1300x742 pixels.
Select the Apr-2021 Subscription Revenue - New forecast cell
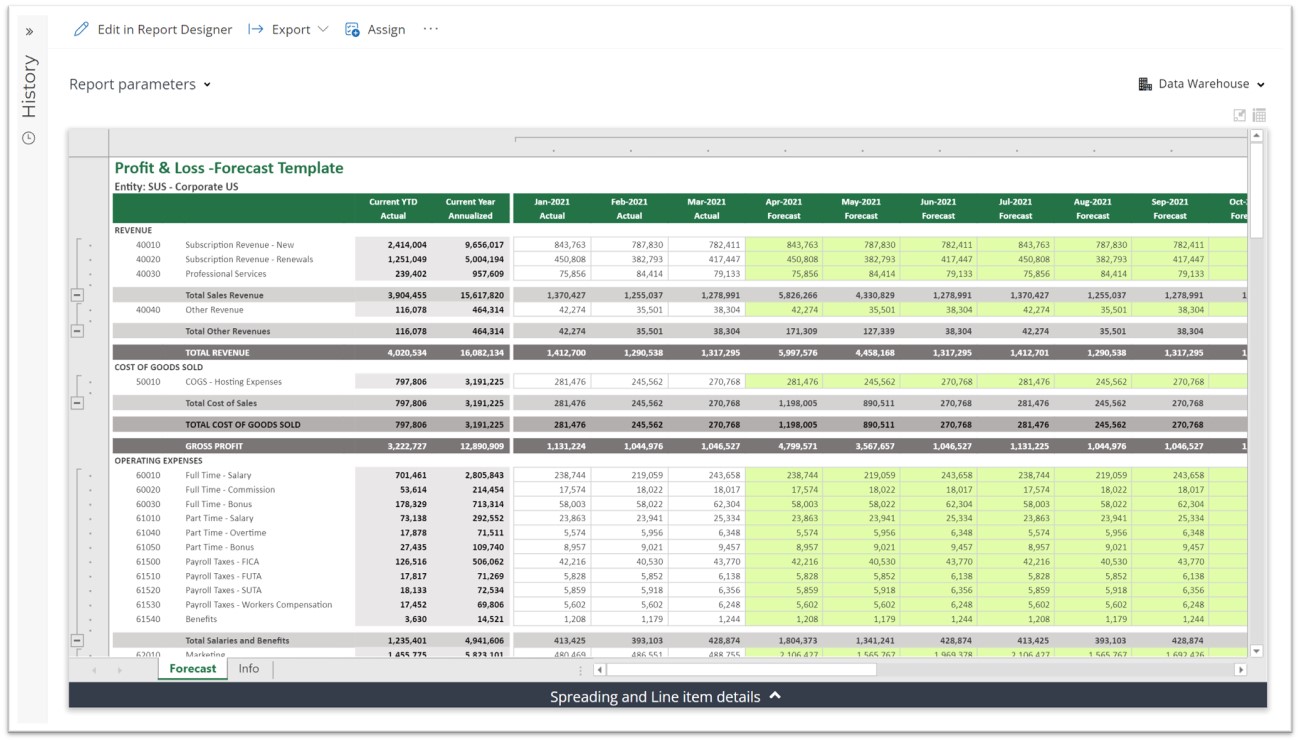[784, 245]
